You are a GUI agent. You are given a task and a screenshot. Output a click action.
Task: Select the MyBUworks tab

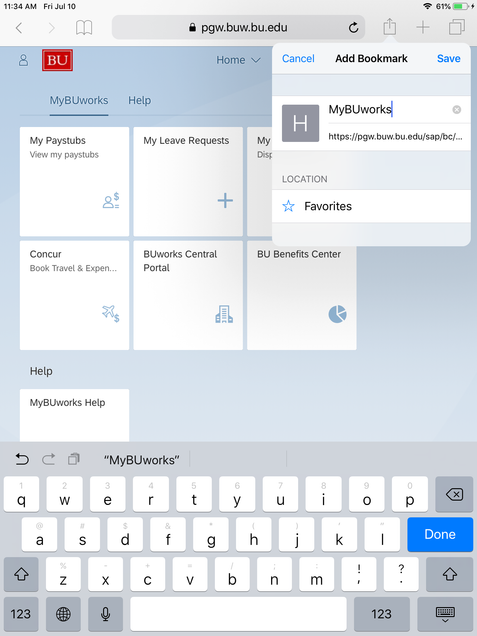(79, 100)
